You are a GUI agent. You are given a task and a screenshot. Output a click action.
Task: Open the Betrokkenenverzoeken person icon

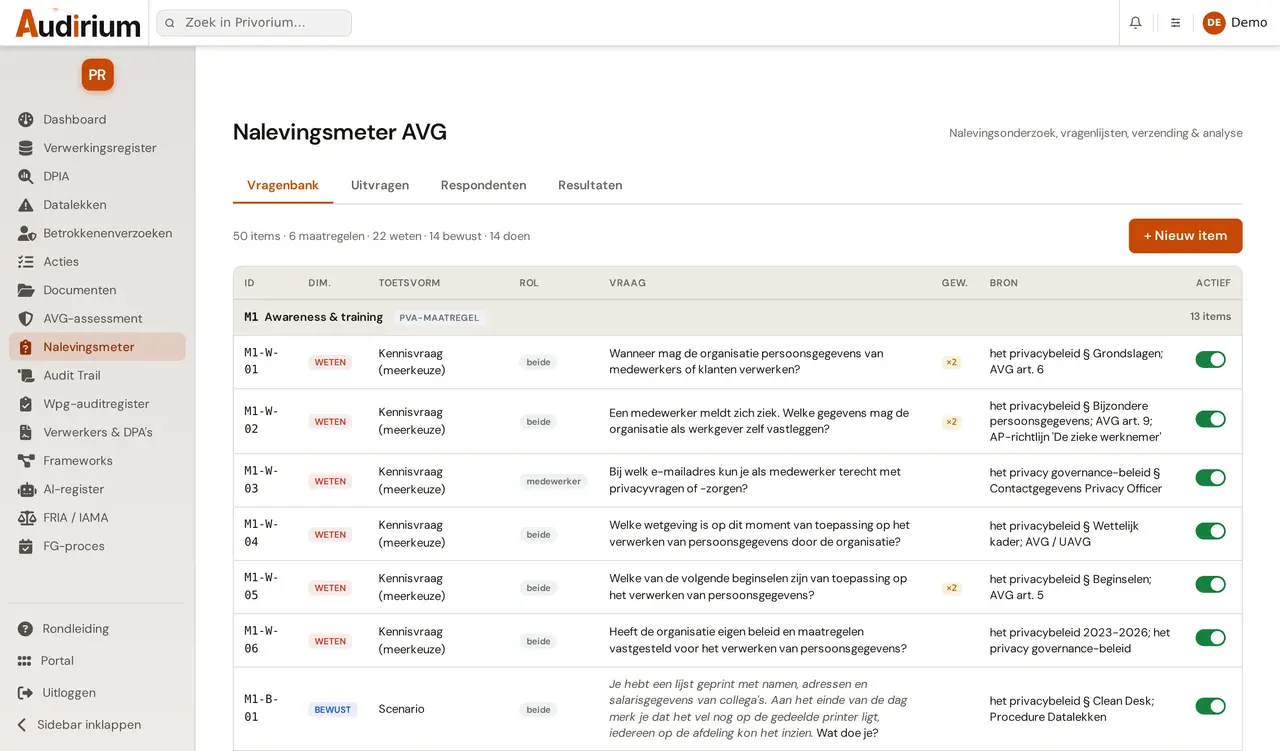(x=26, y=234)
